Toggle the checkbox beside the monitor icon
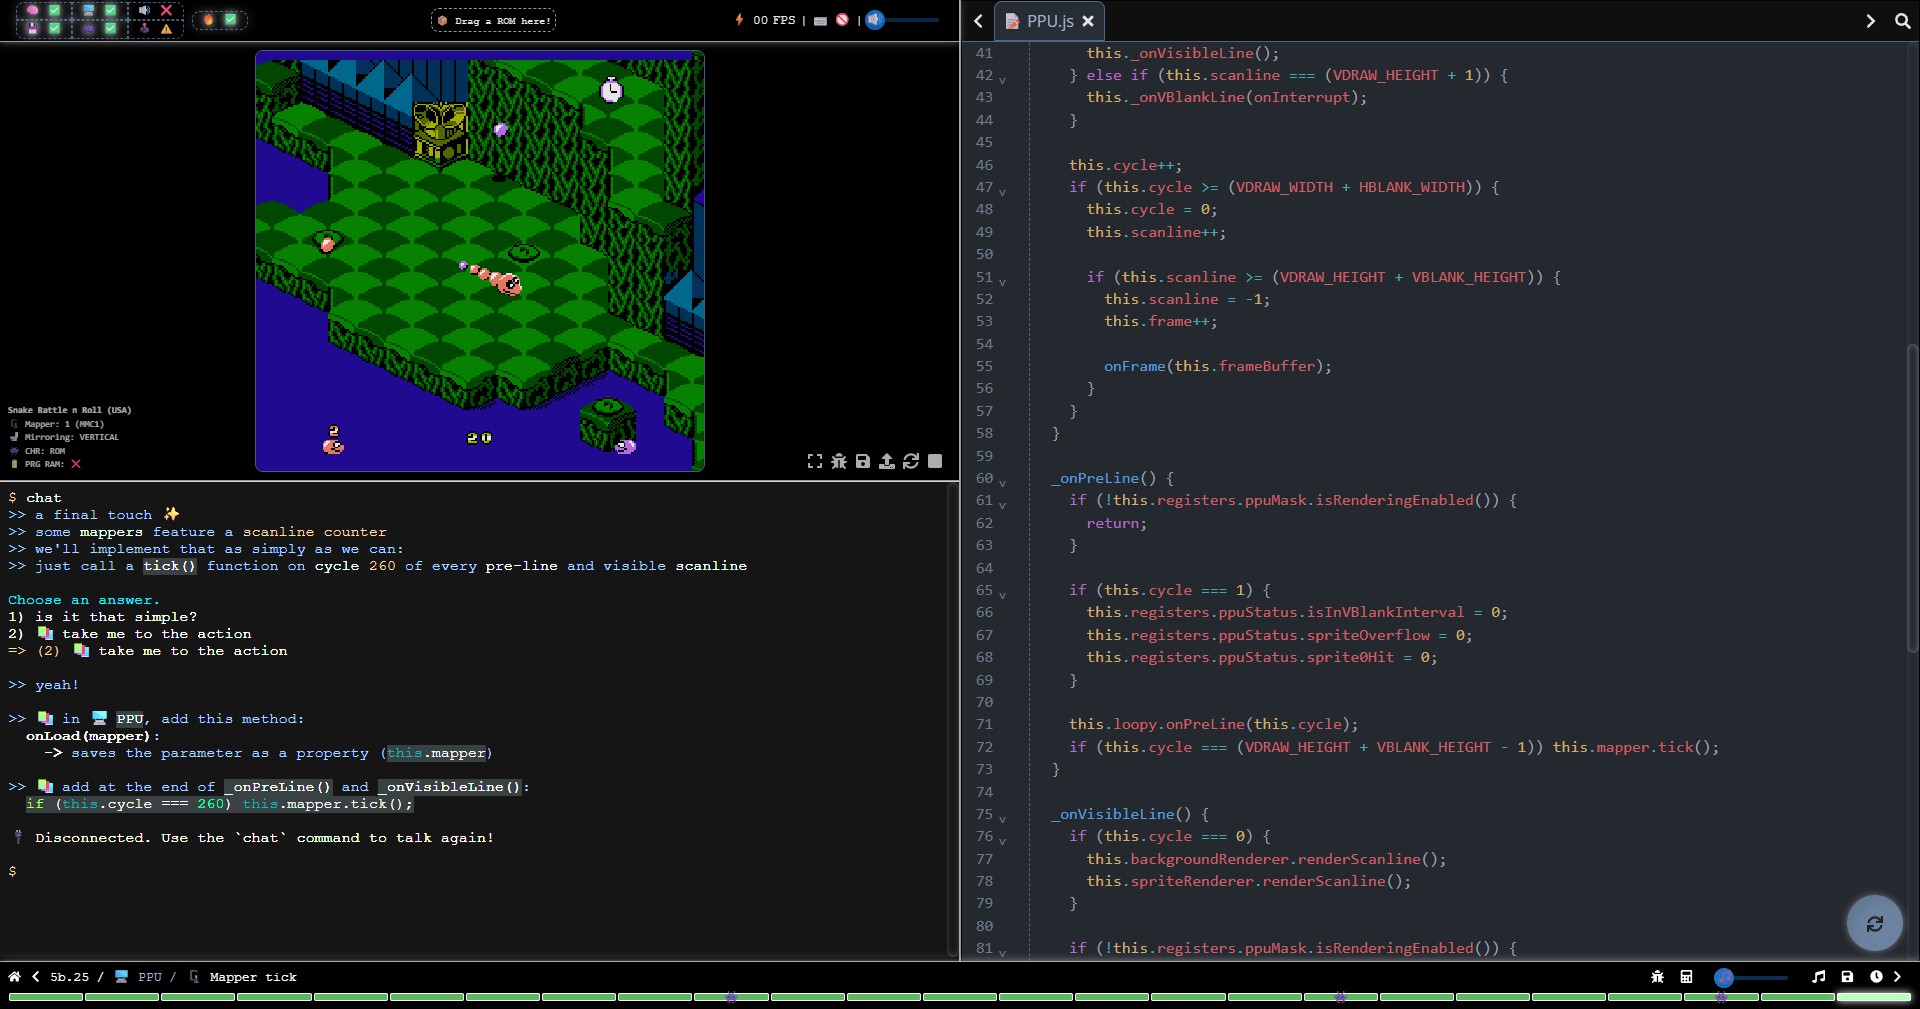Viewport: 1920px width, 1009px height. click(111, 10)
